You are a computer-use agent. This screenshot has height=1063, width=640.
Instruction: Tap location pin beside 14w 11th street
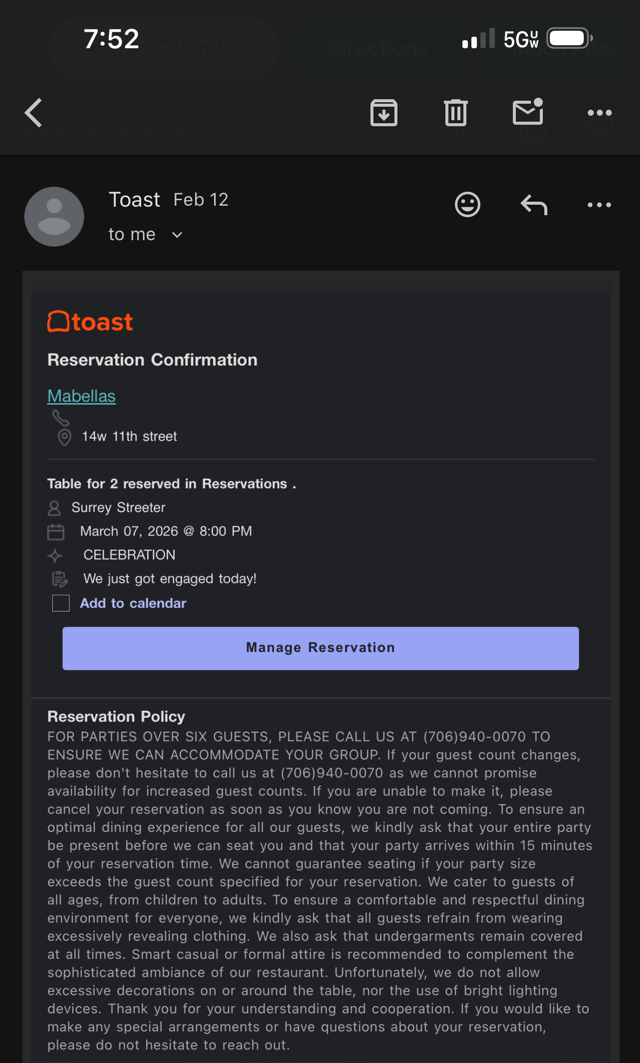click(x=64, y=437)
